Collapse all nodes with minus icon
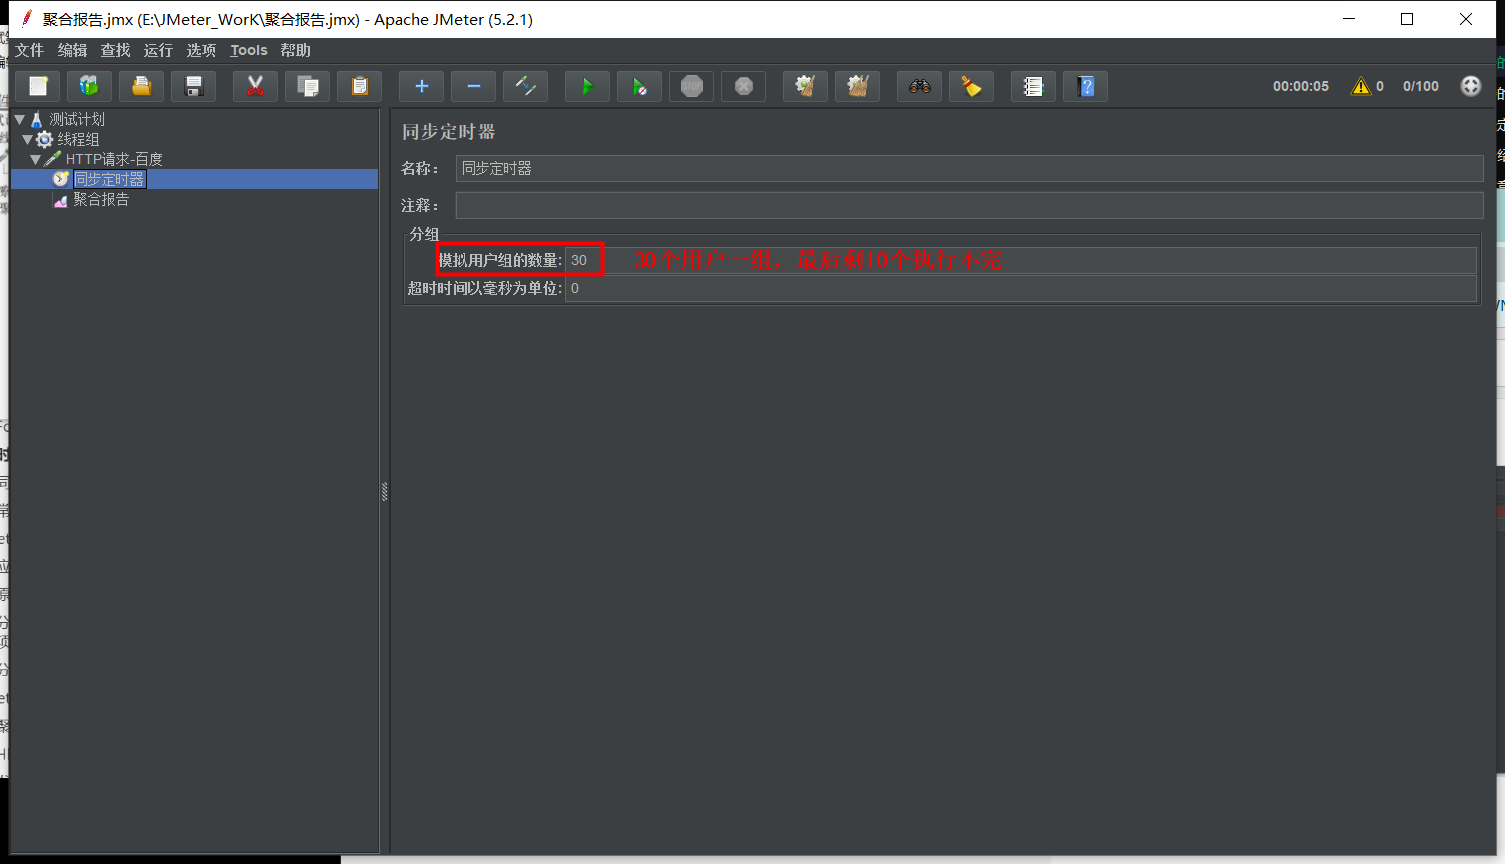Screen dimensions: 1505x864 coord(474,86)
